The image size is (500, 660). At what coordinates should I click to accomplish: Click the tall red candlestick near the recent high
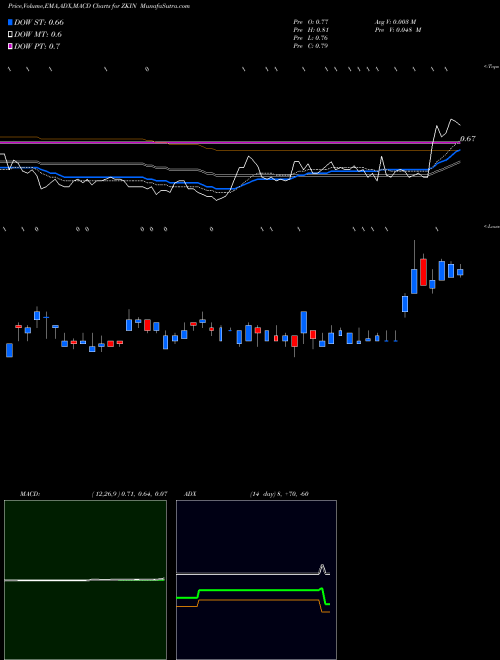point(423,272)
